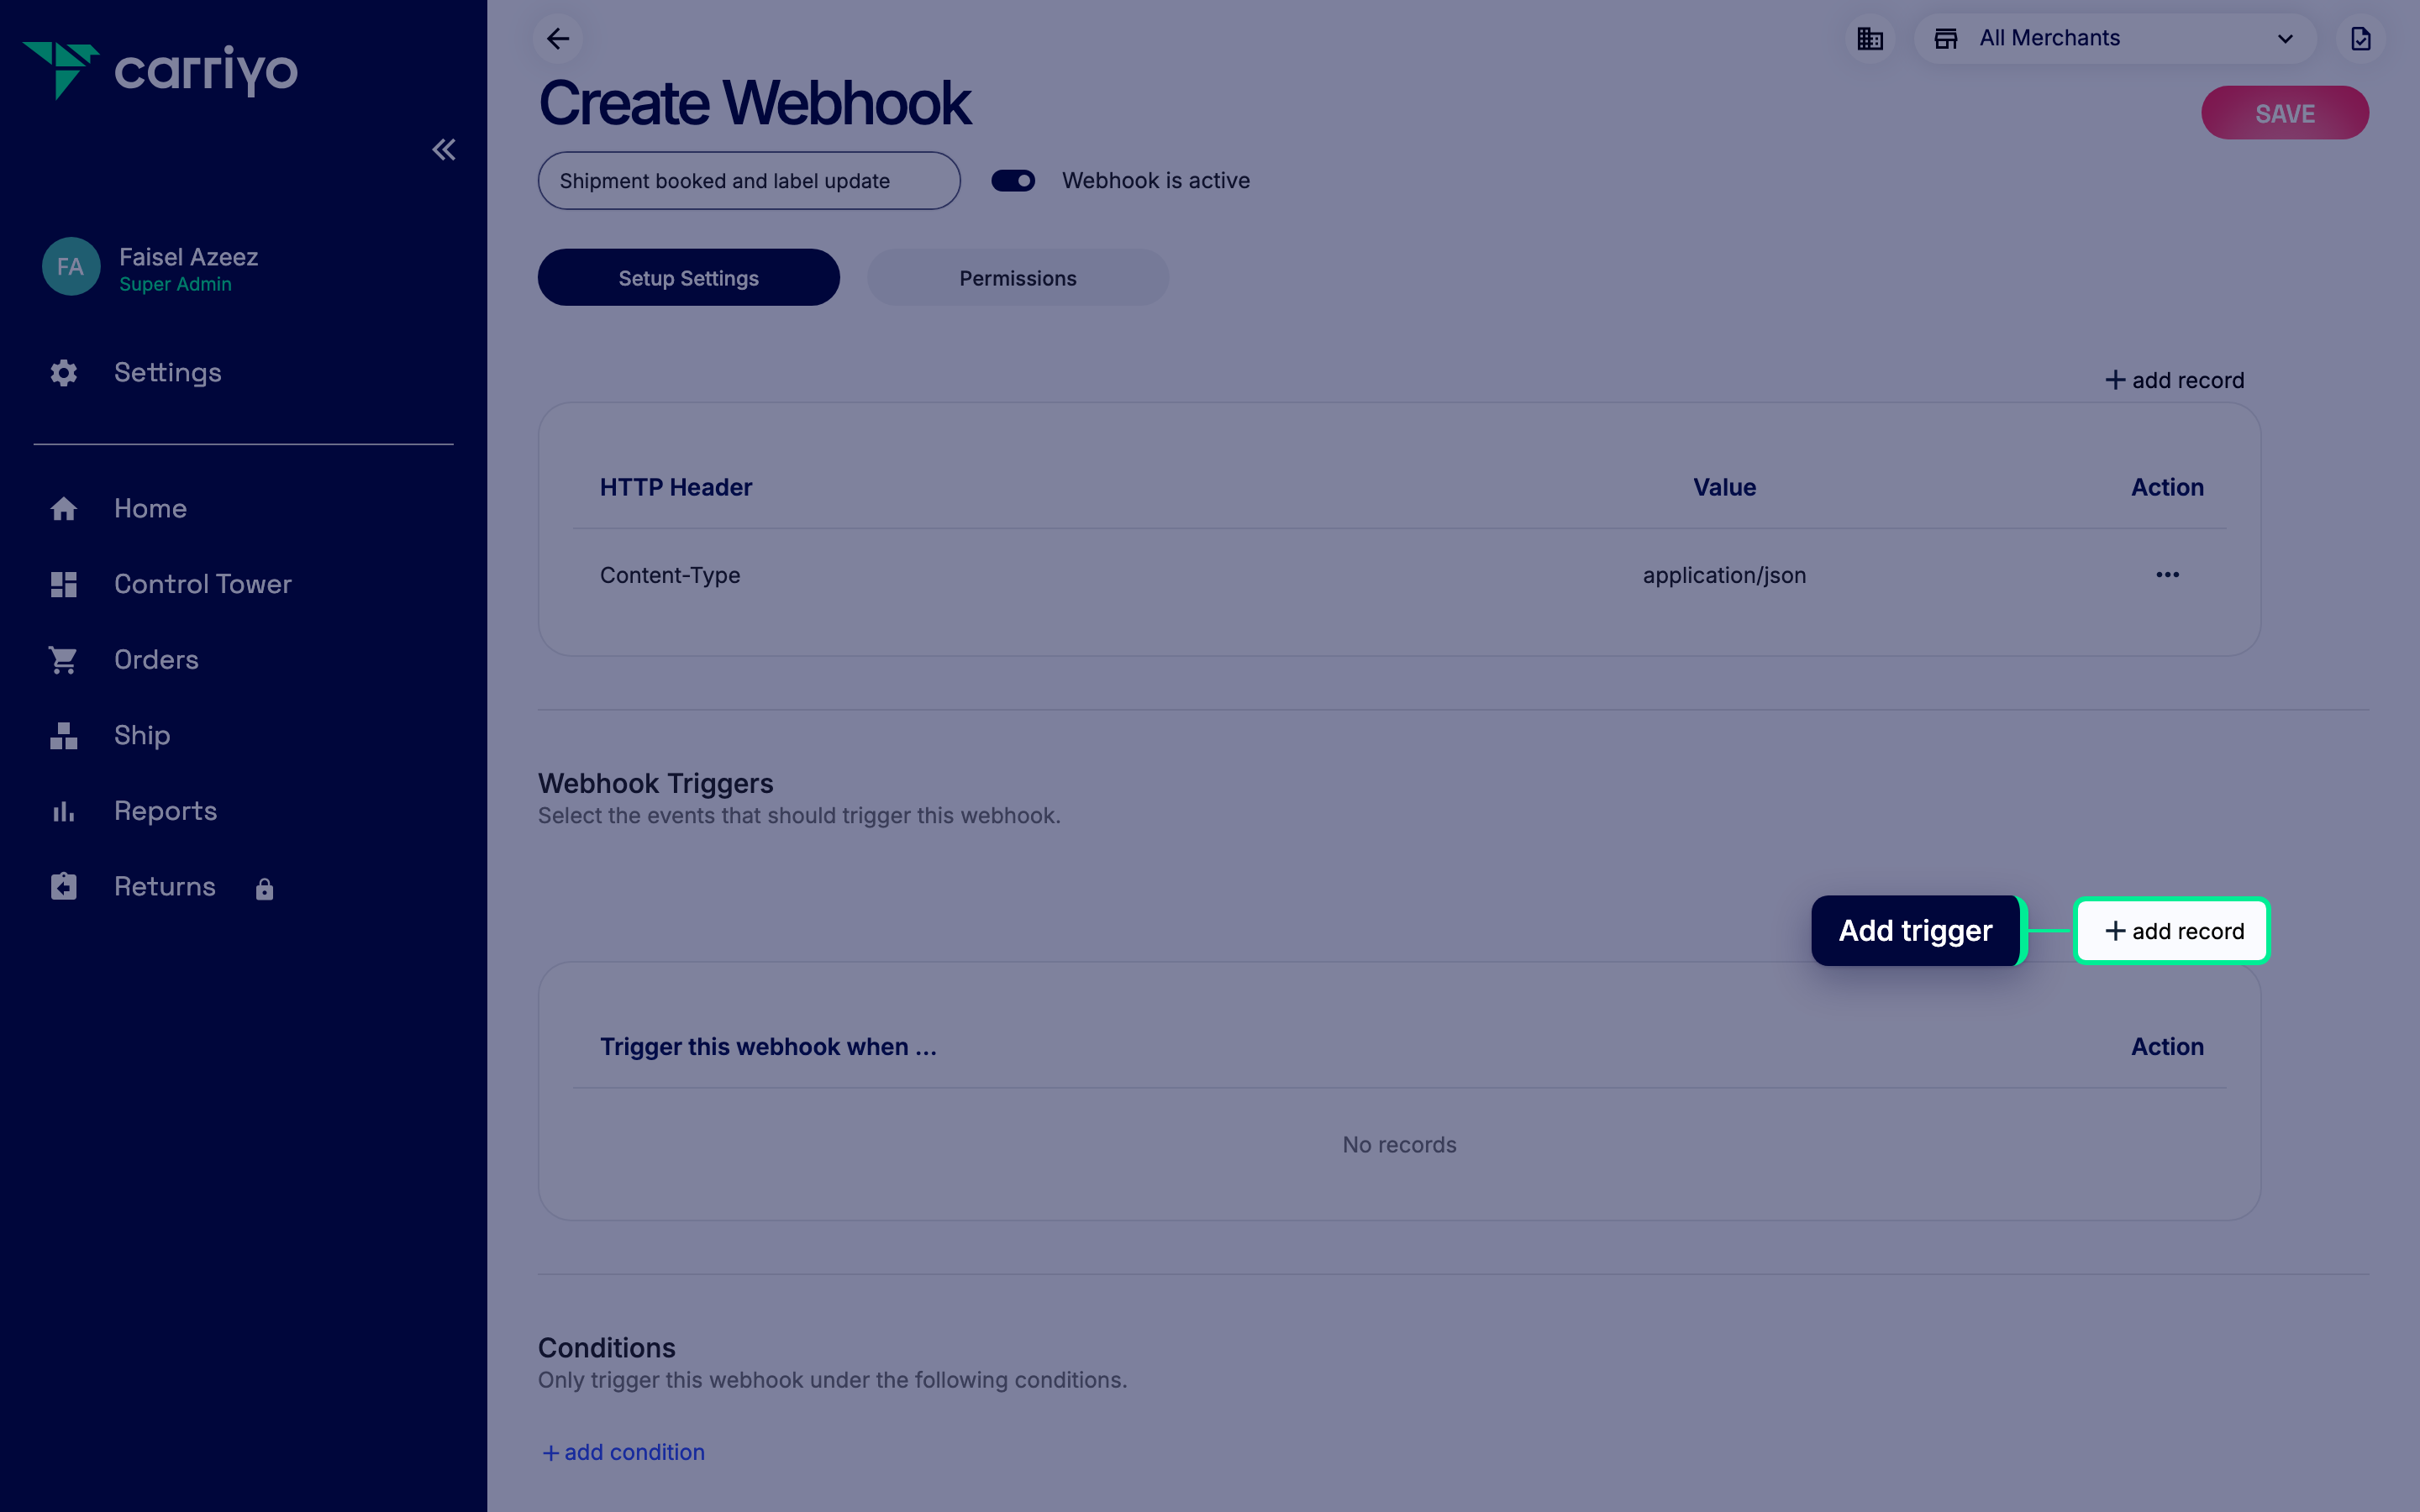
Task: Open the Returns menu item
Action: pos(165,887)
